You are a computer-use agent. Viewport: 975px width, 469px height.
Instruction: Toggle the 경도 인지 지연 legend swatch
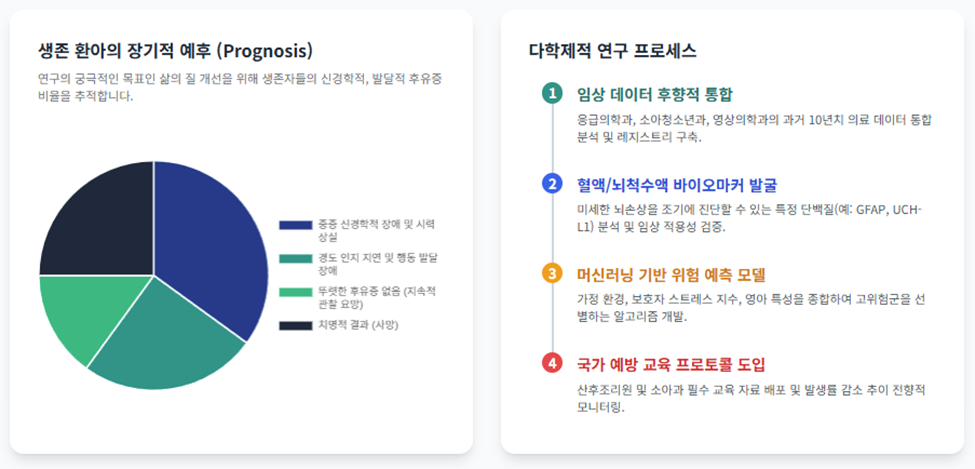(295, 258)
